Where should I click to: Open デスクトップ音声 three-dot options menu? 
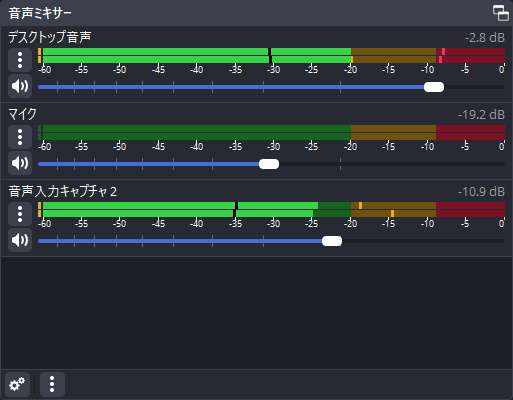[20, 60]
